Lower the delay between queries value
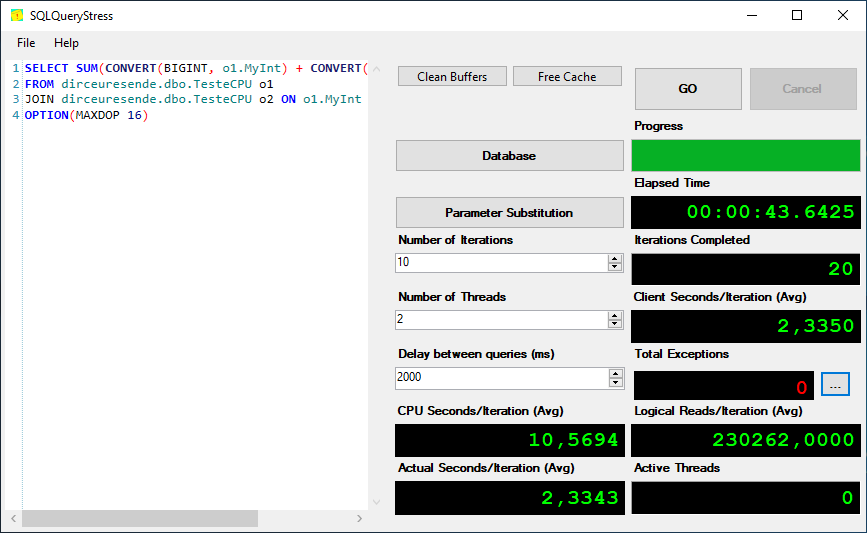 tap(615, 383)
